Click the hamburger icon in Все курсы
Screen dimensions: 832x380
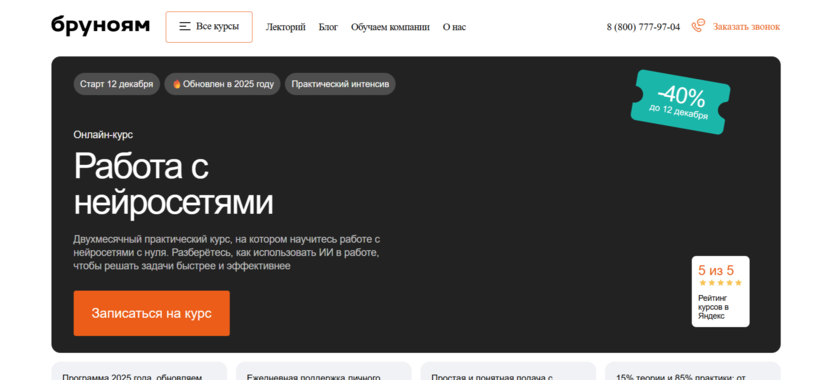point(185,26)
